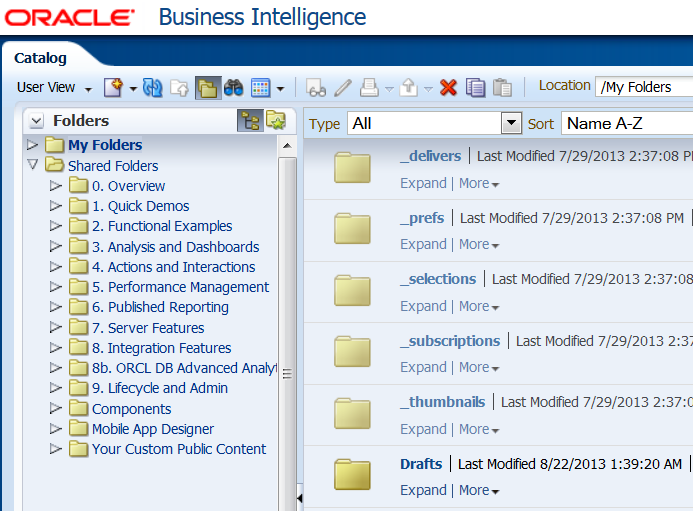
Task: Click Expand under _delivers
Action: click(x=423, y=183)
